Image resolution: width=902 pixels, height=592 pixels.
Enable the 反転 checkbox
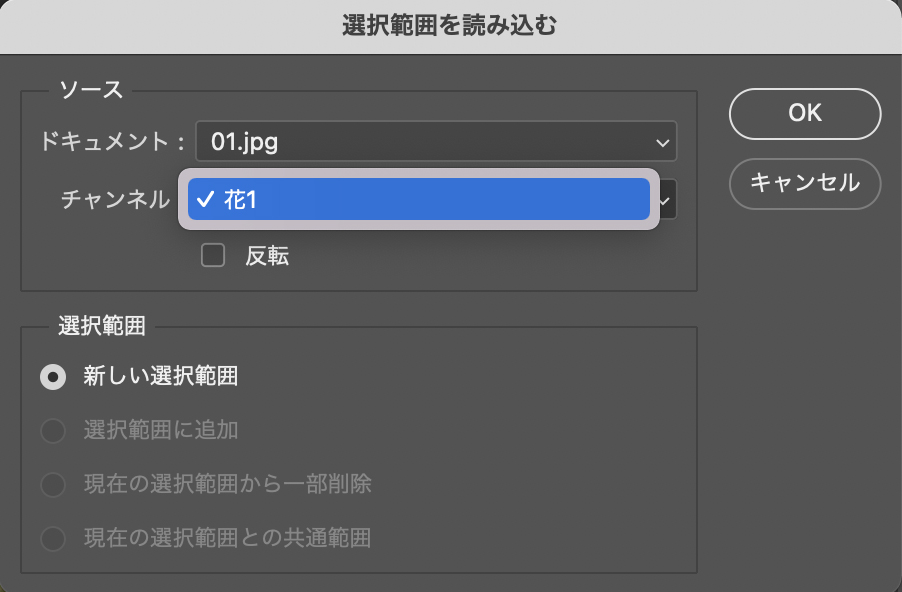click(213, 256)
